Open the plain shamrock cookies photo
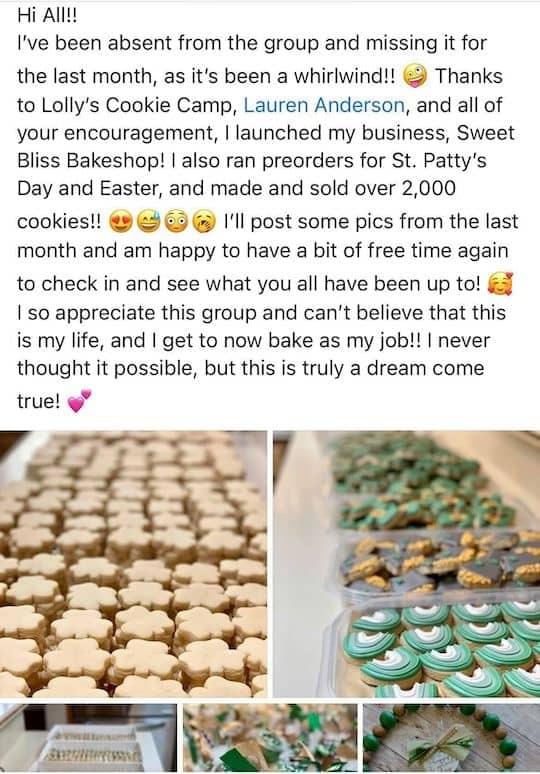540x774 pixels. [133, 564]
